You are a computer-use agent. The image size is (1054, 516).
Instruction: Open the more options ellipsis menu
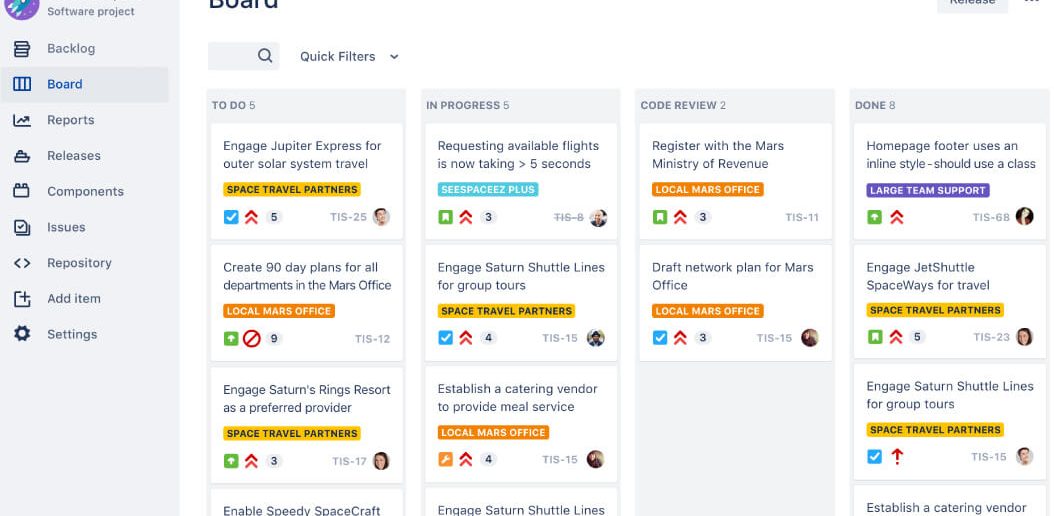click(x=1032, y=3)
